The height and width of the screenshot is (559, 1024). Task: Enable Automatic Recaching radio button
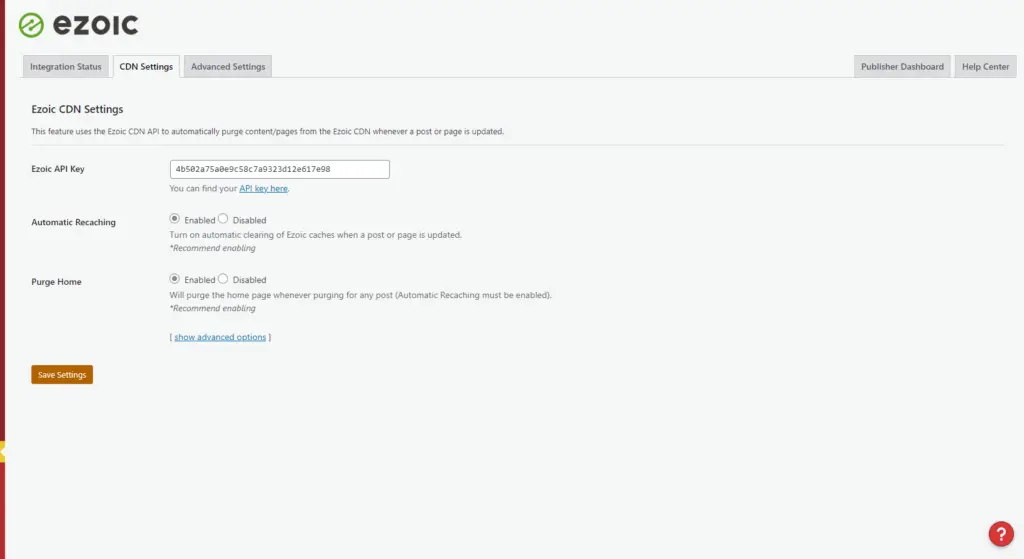[x=174, y=219]
